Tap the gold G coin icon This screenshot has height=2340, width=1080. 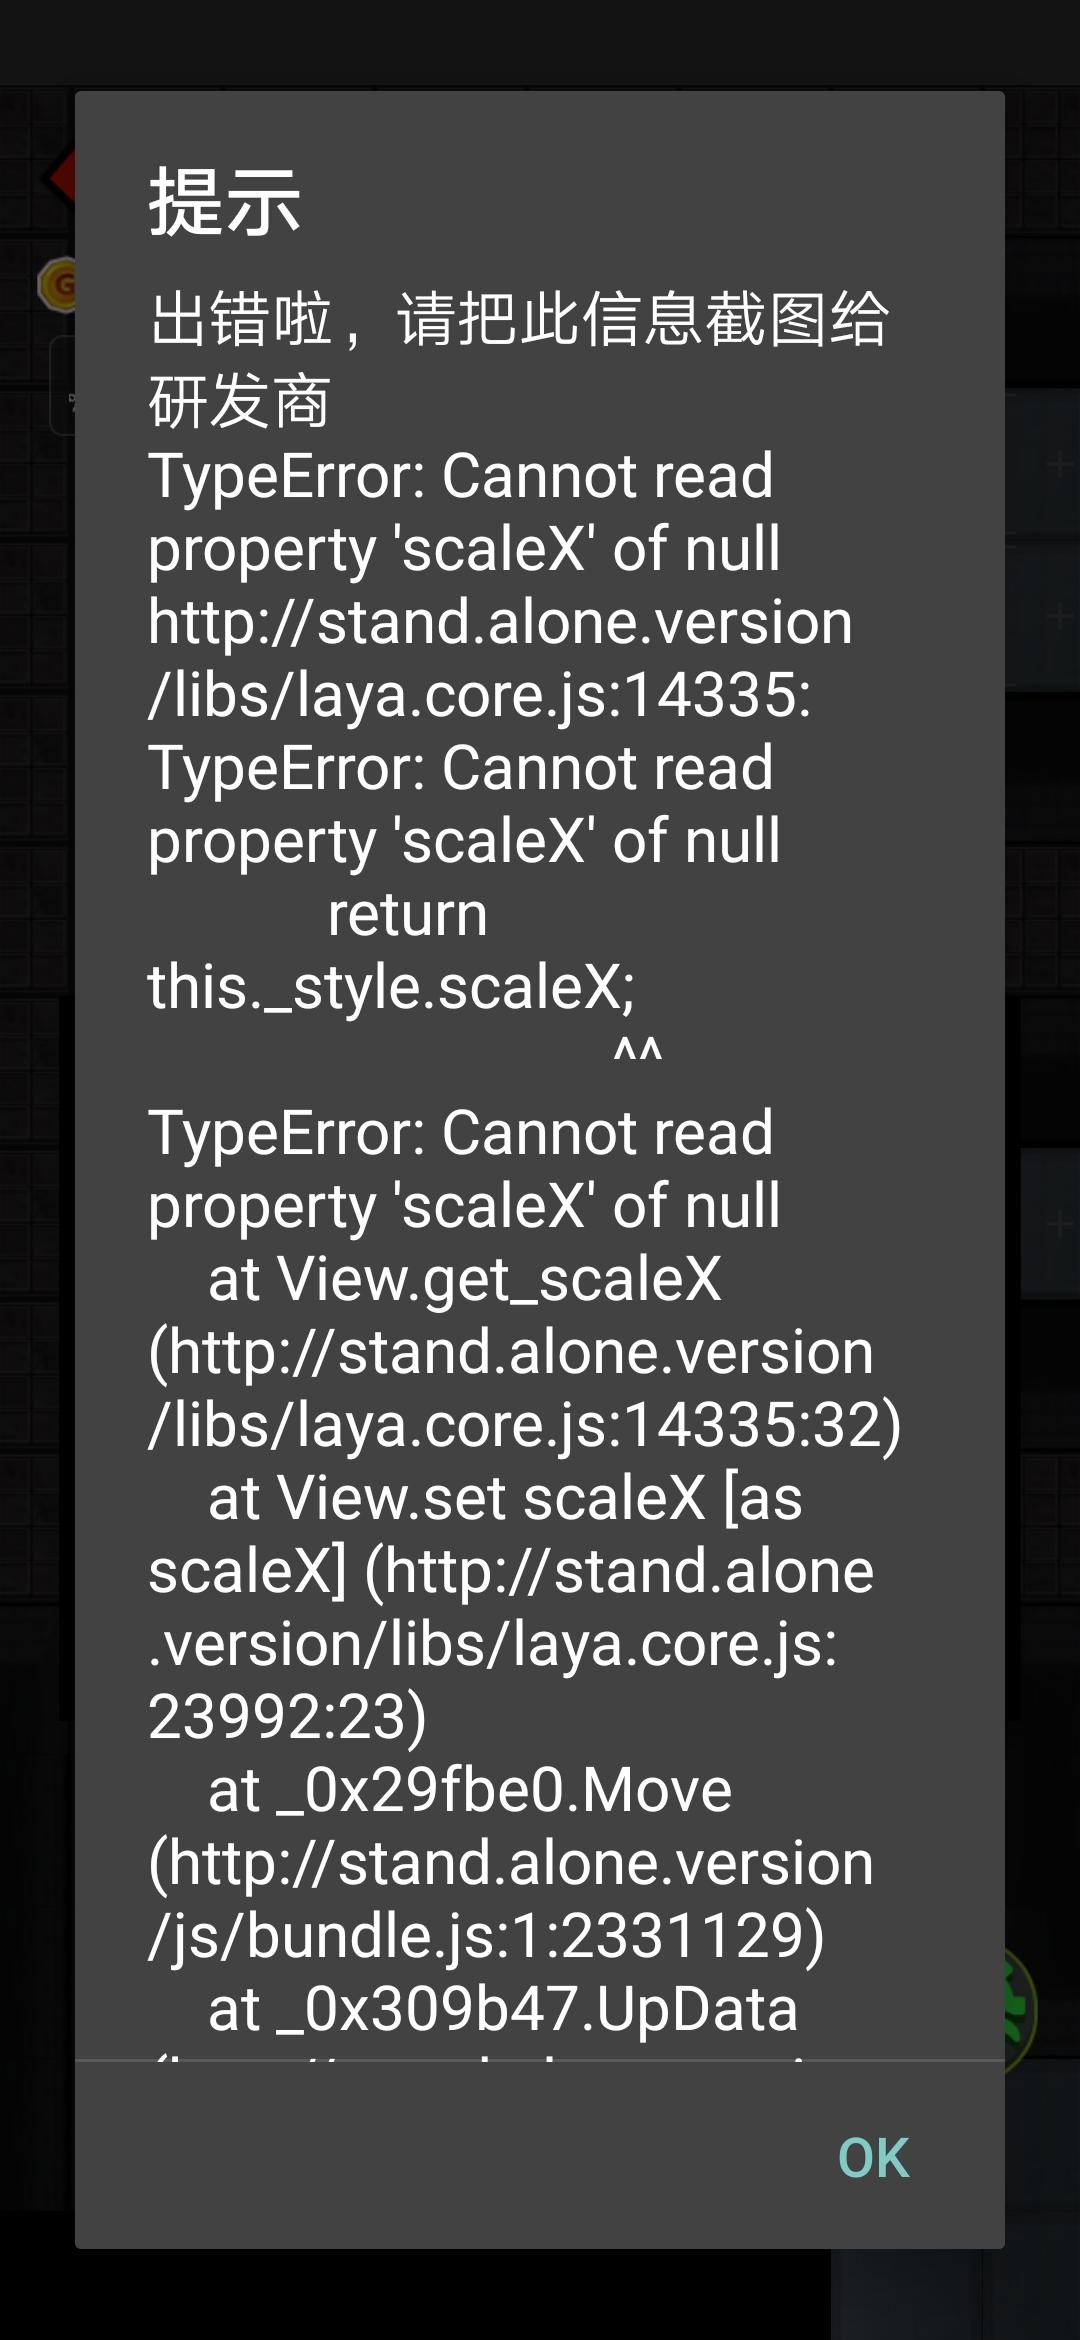[x=56, y=285]
